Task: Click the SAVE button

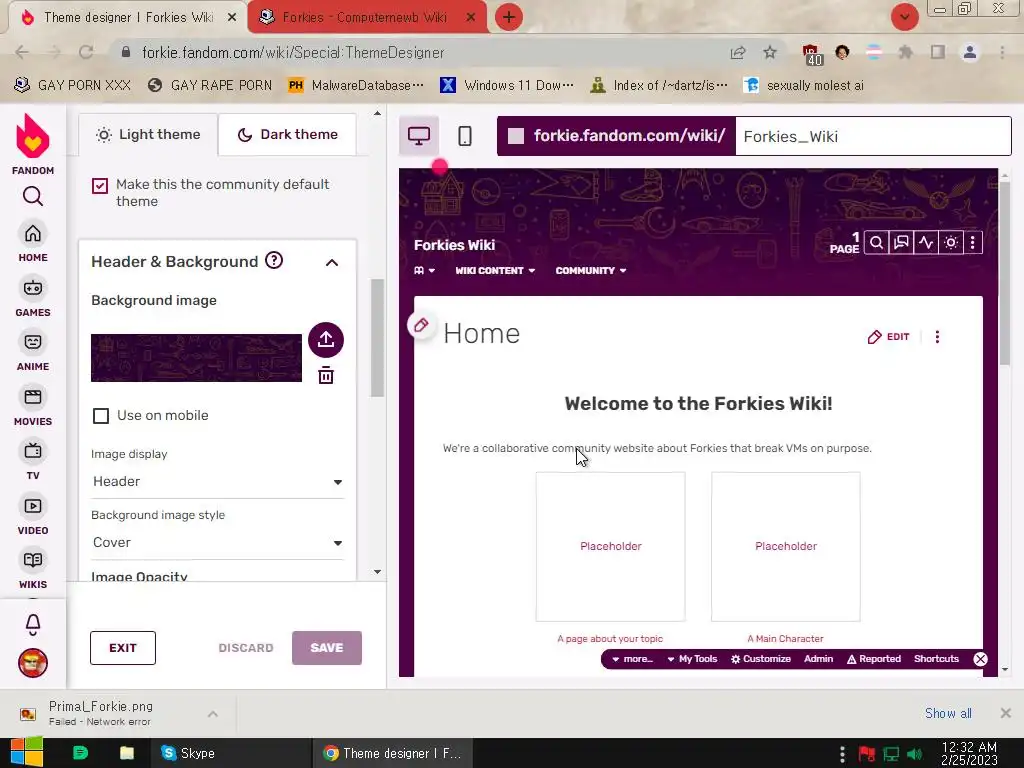Action: tap(327, 648)
